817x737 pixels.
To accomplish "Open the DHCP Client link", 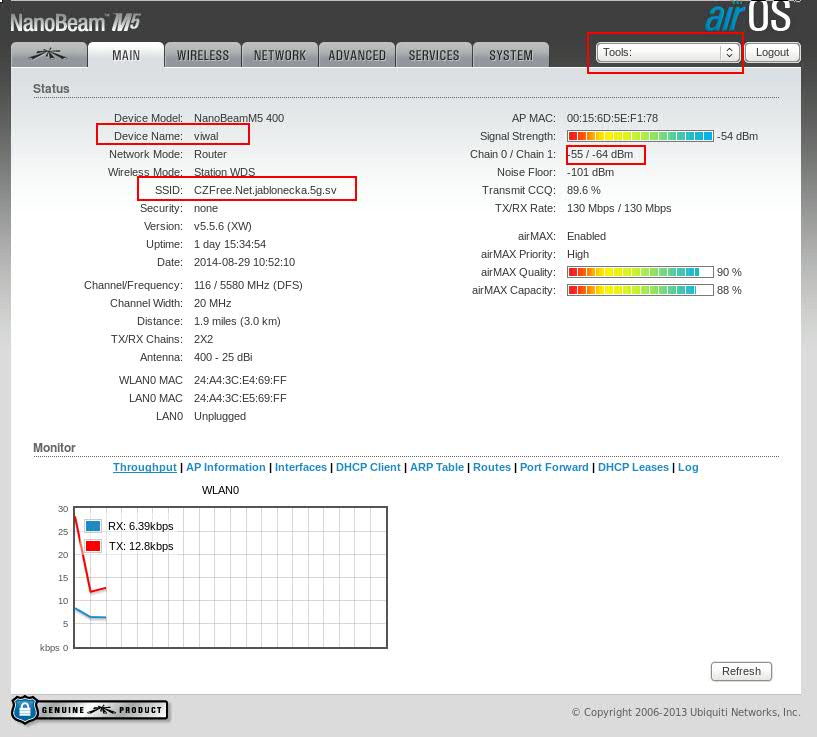I will click(x=368, y=467).
